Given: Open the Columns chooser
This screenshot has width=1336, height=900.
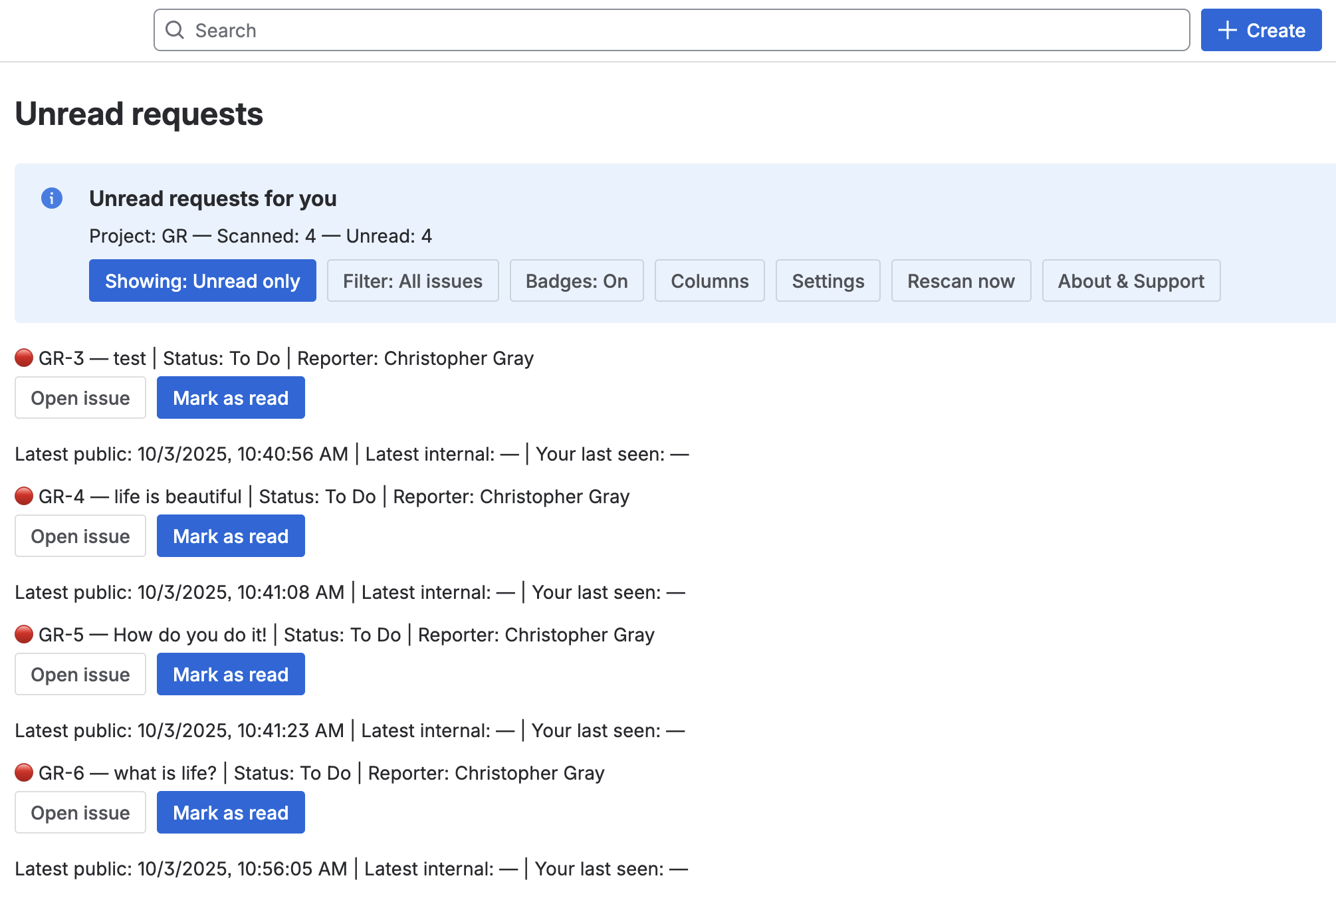Looking at the screenshot, I should [709, 281].
